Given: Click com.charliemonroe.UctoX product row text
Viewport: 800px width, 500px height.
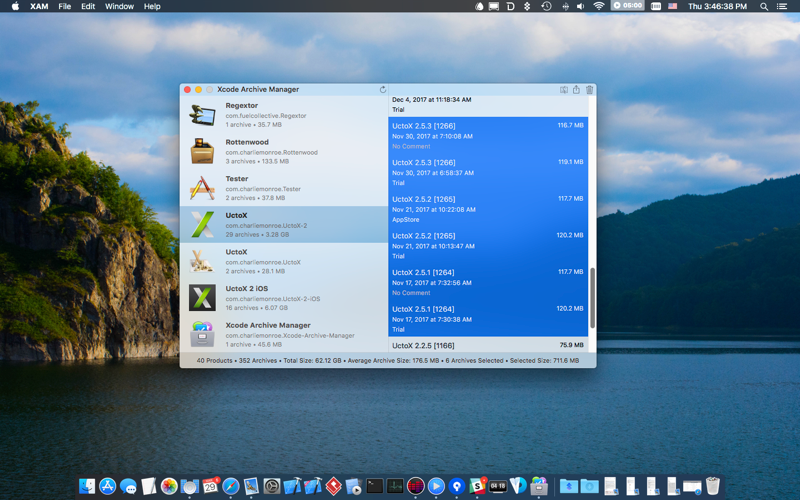Looking at the screenshot, I should pyautogui.click(x=263, y=262).
